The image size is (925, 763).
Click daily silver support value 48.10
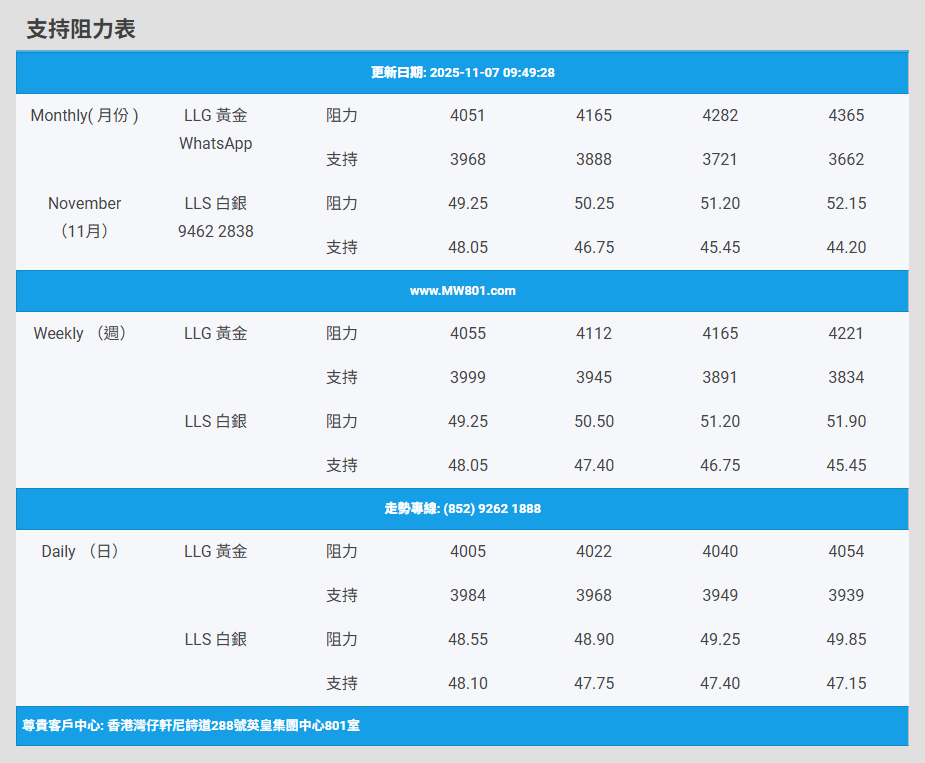468,683
